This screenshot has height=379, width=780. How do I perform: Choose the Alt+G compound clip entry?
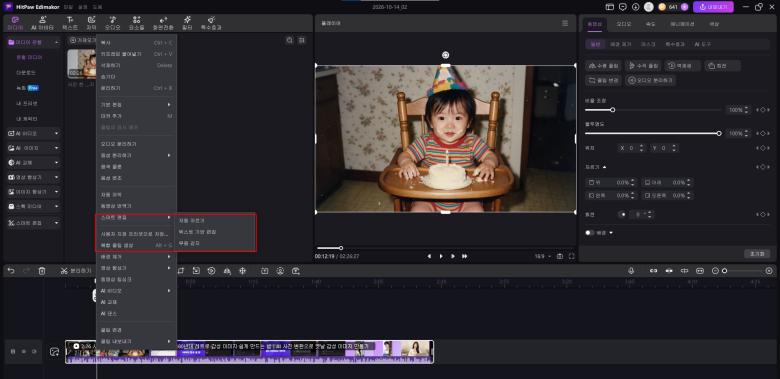pos(136,245)
